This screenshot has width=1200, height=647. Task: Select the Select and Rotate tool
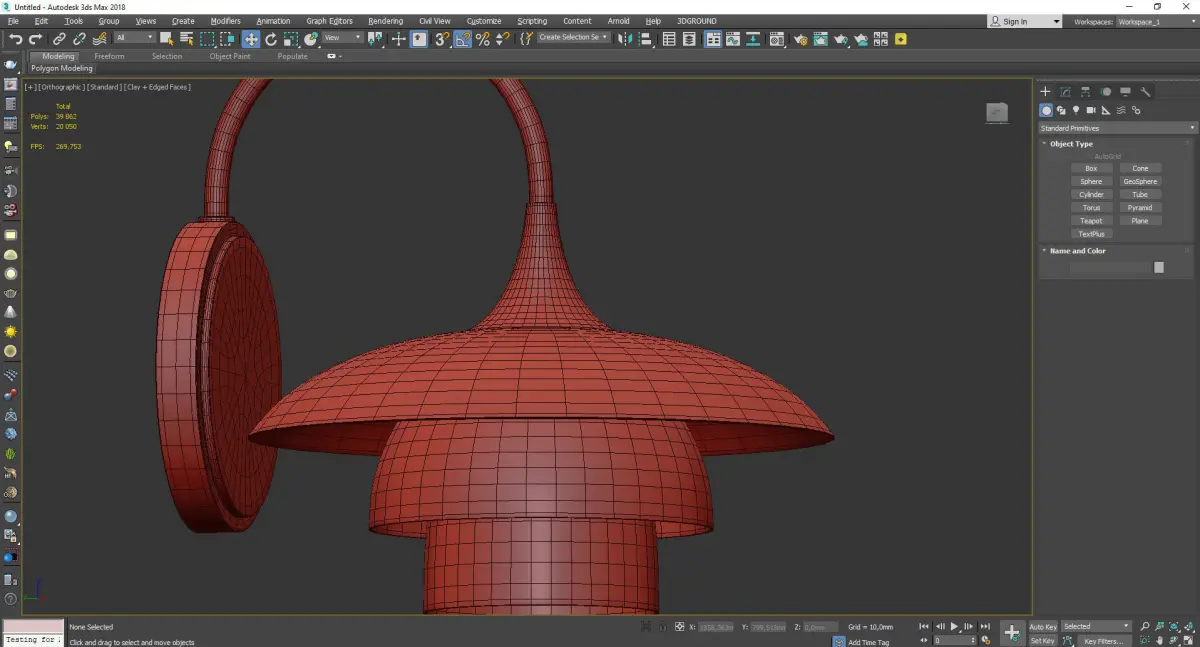pos(270,39)
